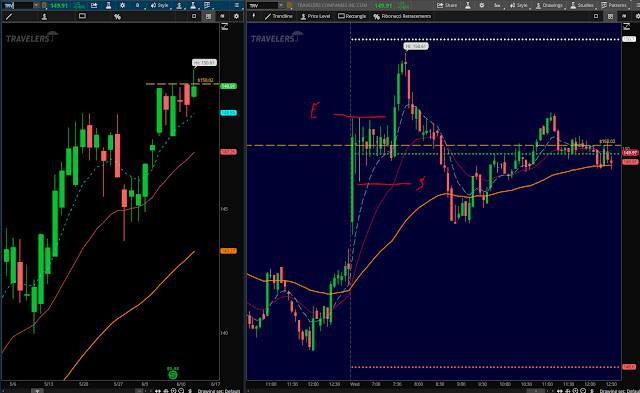Maximize the right chart with expand icon
Viewport: 640px width, 393px height.
pos(627,27)
